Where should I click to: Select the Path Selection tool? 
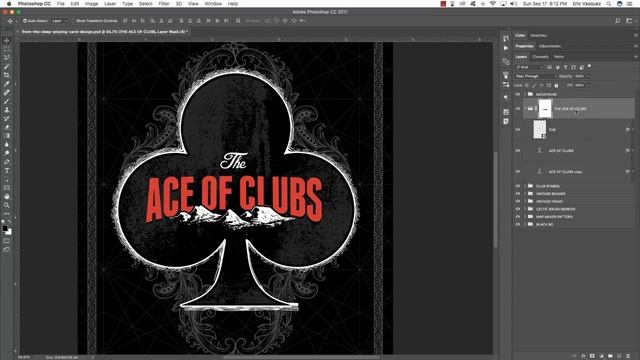[7, 179]
